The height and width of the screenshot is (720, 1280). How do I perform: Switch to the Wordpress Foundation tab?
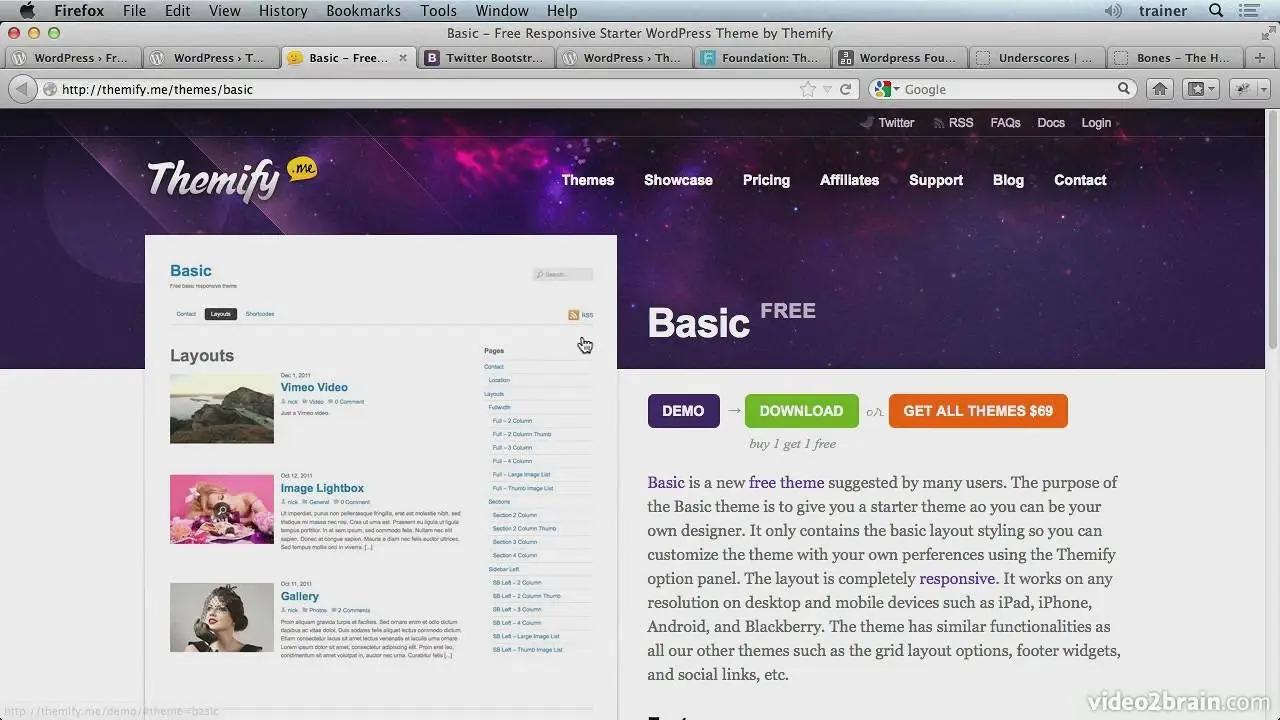coord(900,58)
